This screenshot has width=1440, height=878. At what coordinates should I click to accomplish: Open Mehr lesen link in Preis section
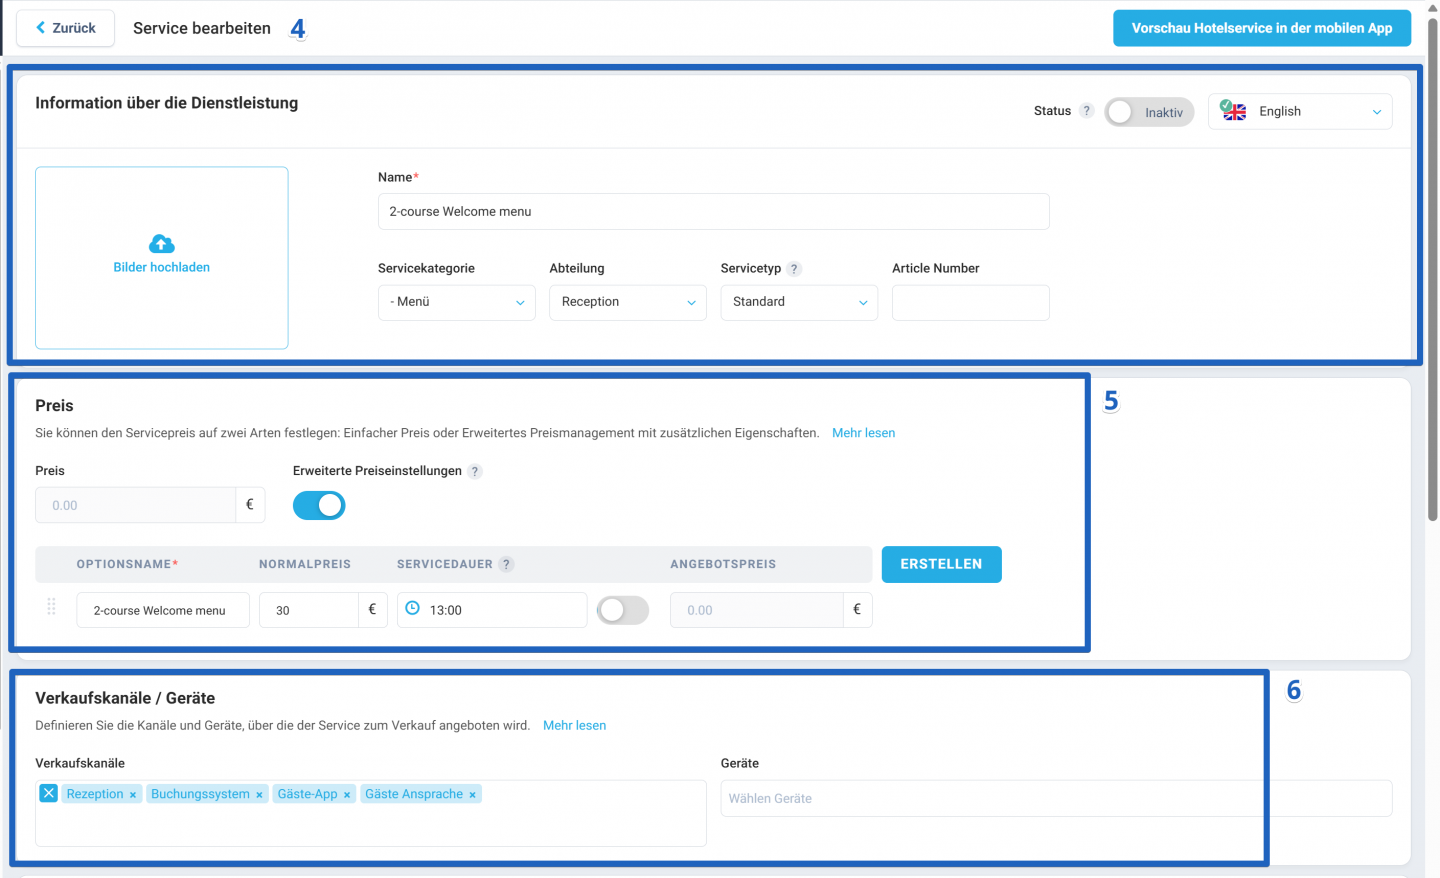[864, 433]
